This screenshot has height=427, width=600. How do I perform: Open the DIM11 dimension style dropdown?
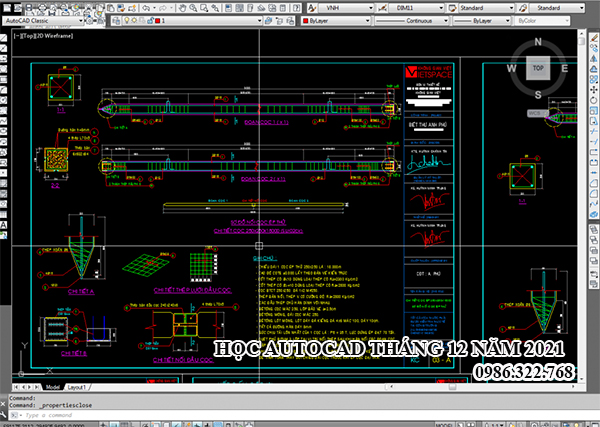point(441,8)
